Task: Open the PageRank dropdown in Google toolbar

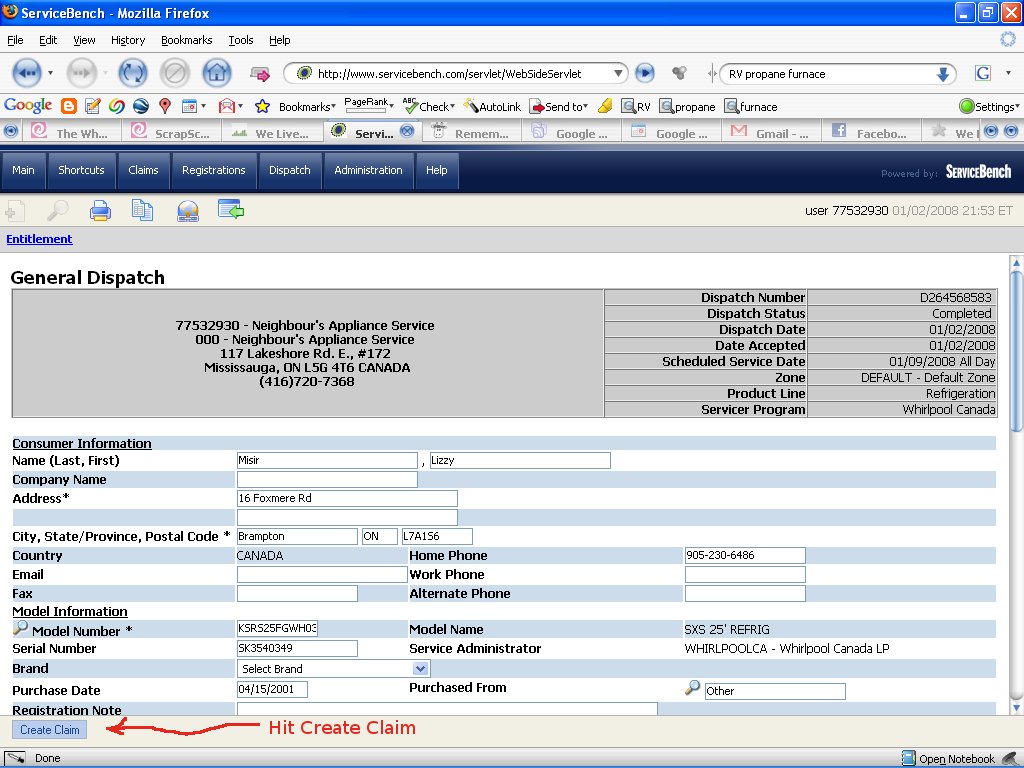Action: [x=369, y=104]
